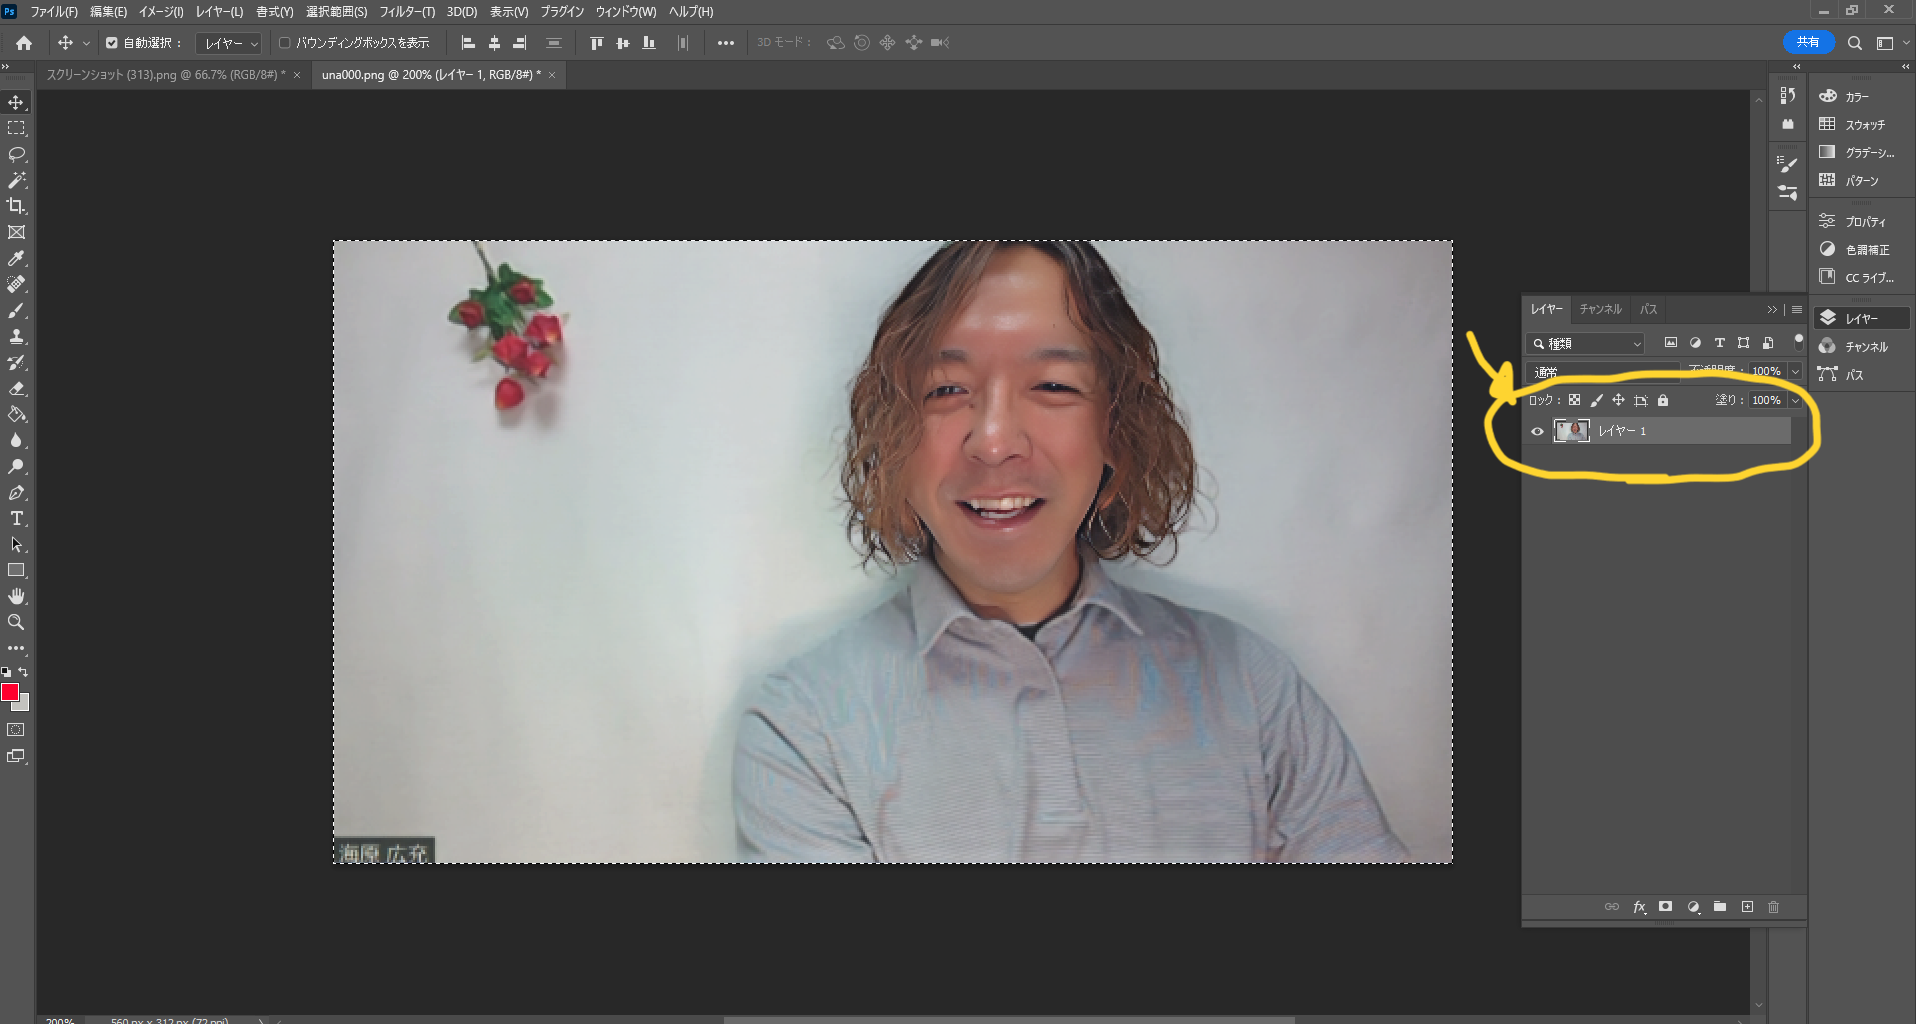Select the Eyedropper tool
1916x1024 pixels.
[16, 258]
